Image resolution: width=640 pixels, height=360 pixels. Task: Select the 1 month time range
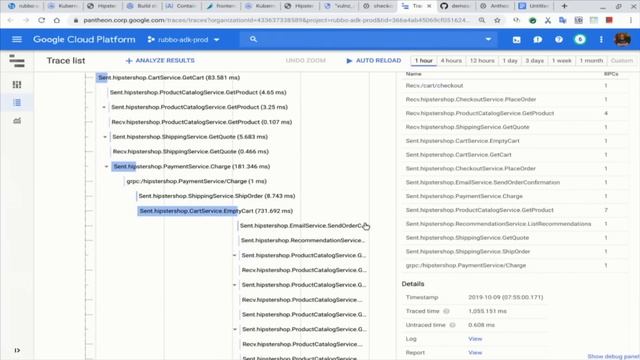click(591, 60)
